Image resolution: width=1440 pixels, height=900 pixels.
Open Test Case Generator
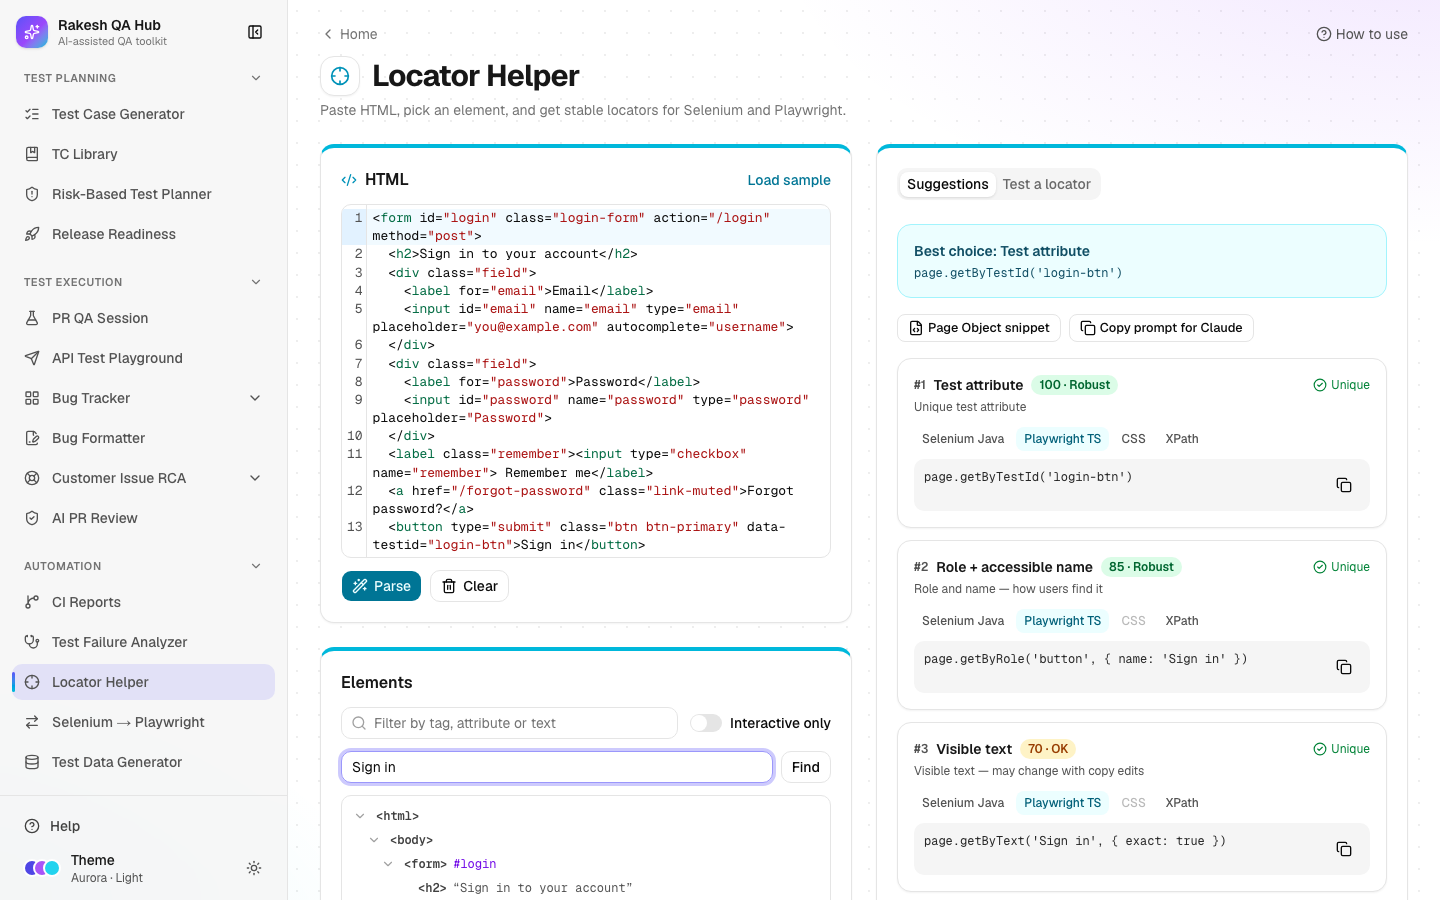(x=143, y=114)
